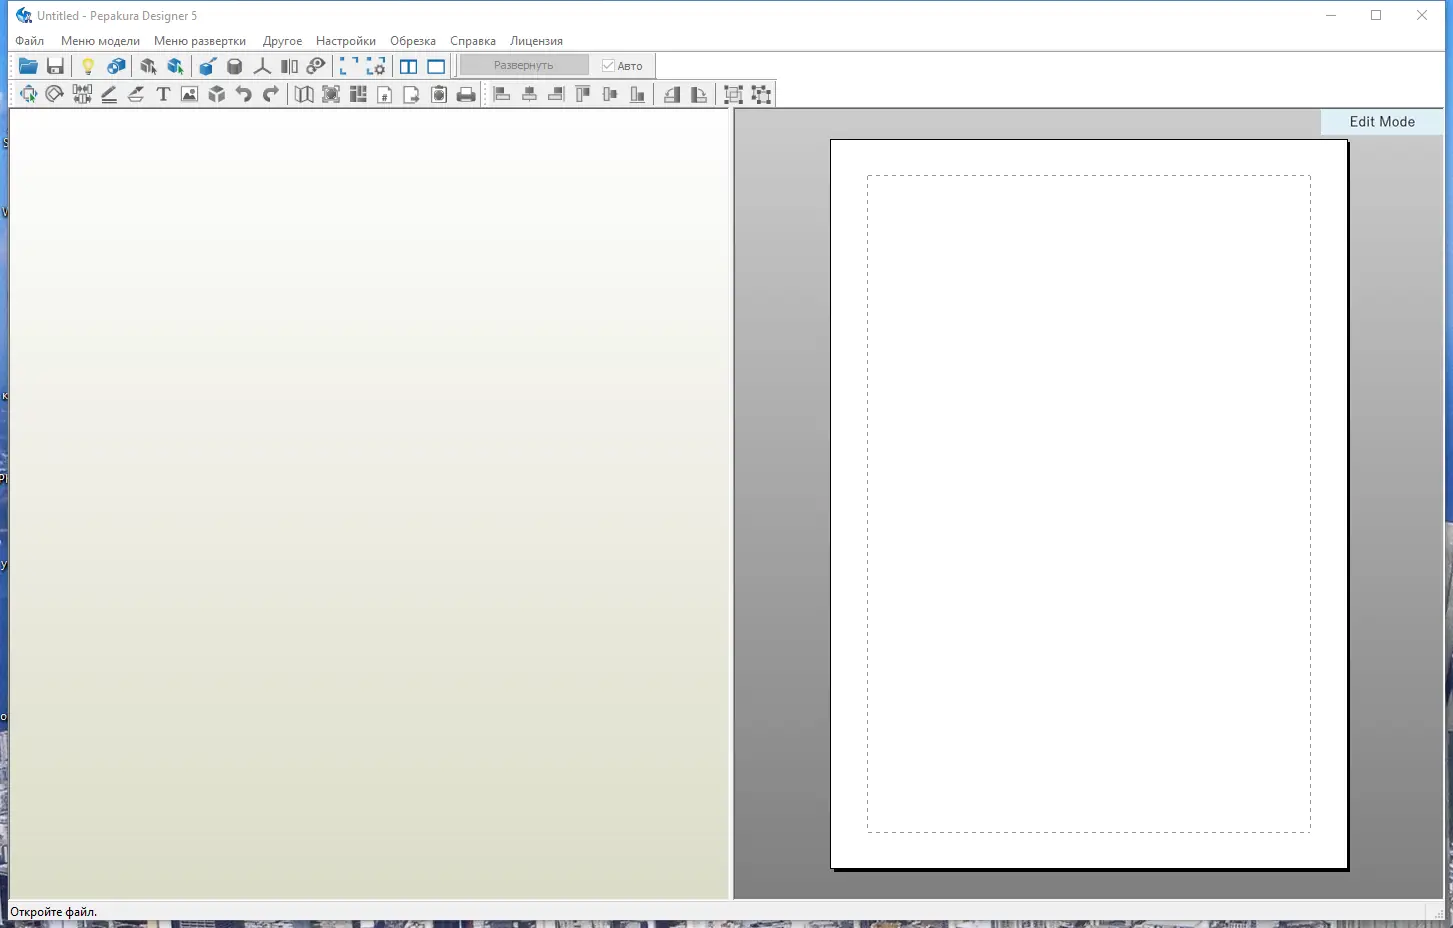Screen dimensions: 1453x928
Task: Click the eye with link icon
Action: 316,66
